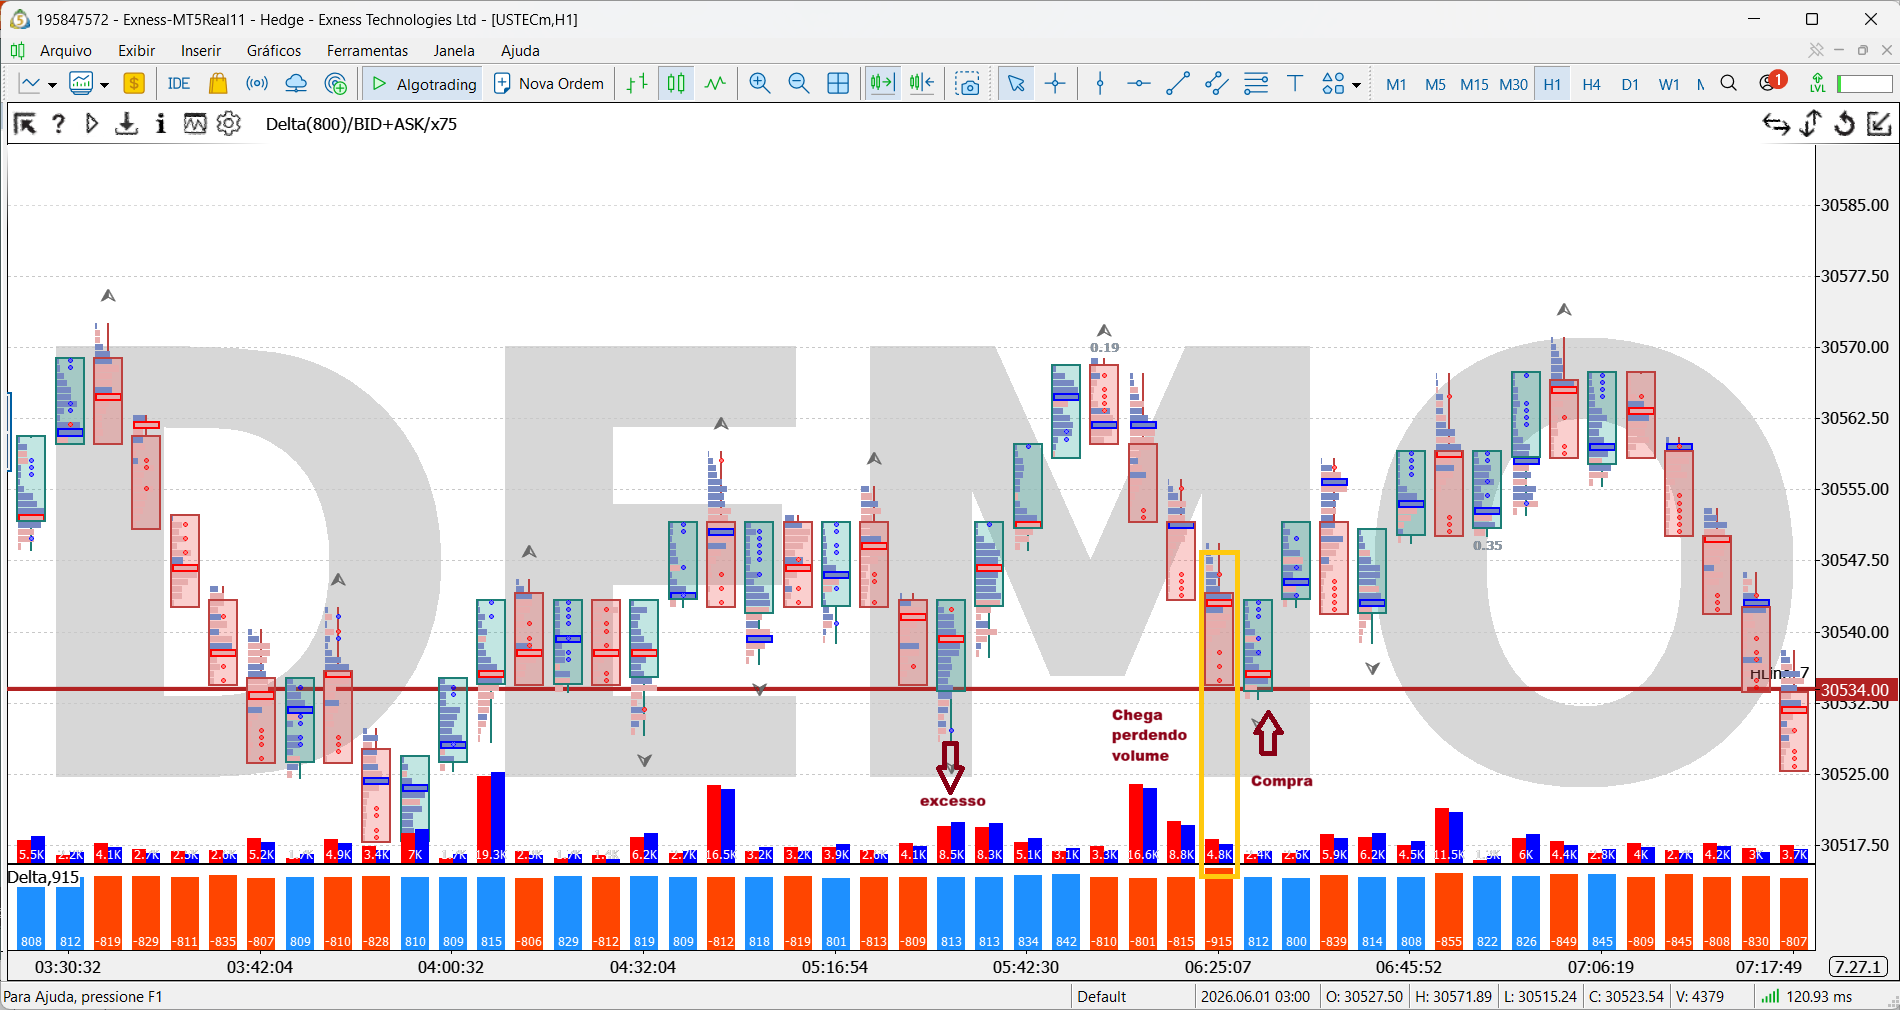Draw a trendline on chart
Image resolution: width=1900 pixels, height=1010 pixels.
1178,84
